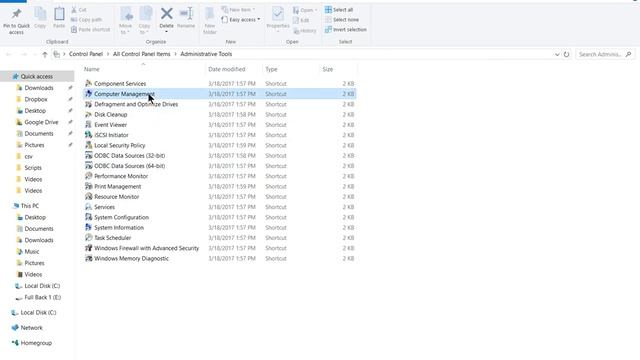Viewport: 640px width, 360px height.
Task: Open Google Drive in Quick access
Action: point(41,122)
